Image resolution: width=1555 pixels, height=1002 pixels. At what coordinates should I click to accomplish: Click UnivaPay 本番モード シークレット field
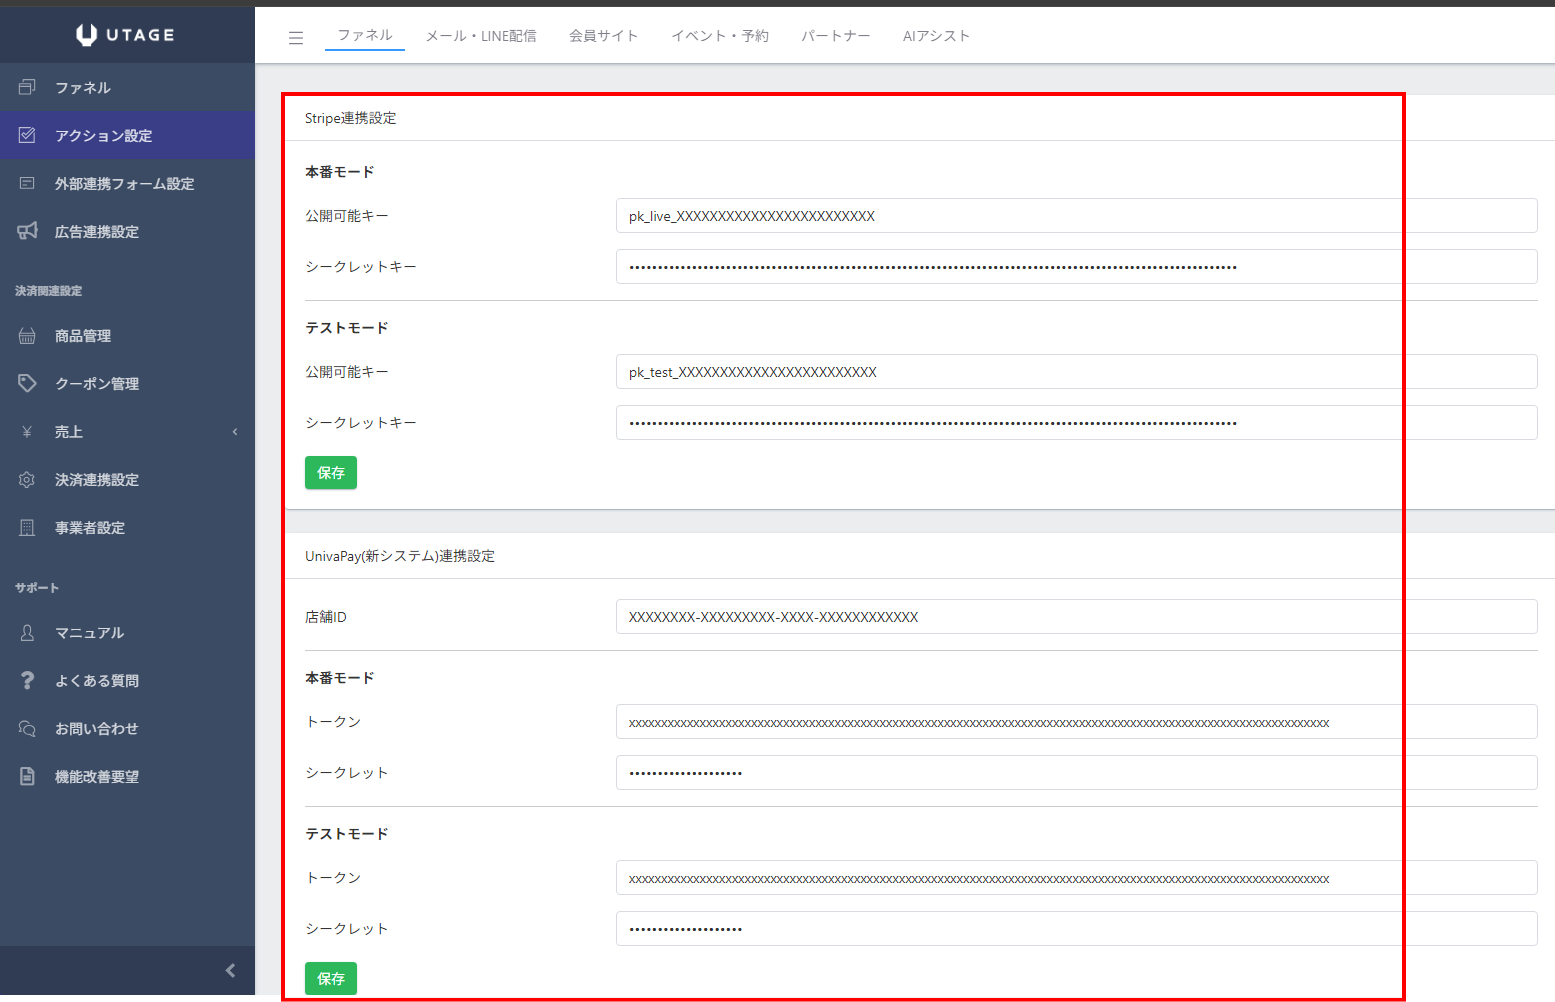point(1076,773)
